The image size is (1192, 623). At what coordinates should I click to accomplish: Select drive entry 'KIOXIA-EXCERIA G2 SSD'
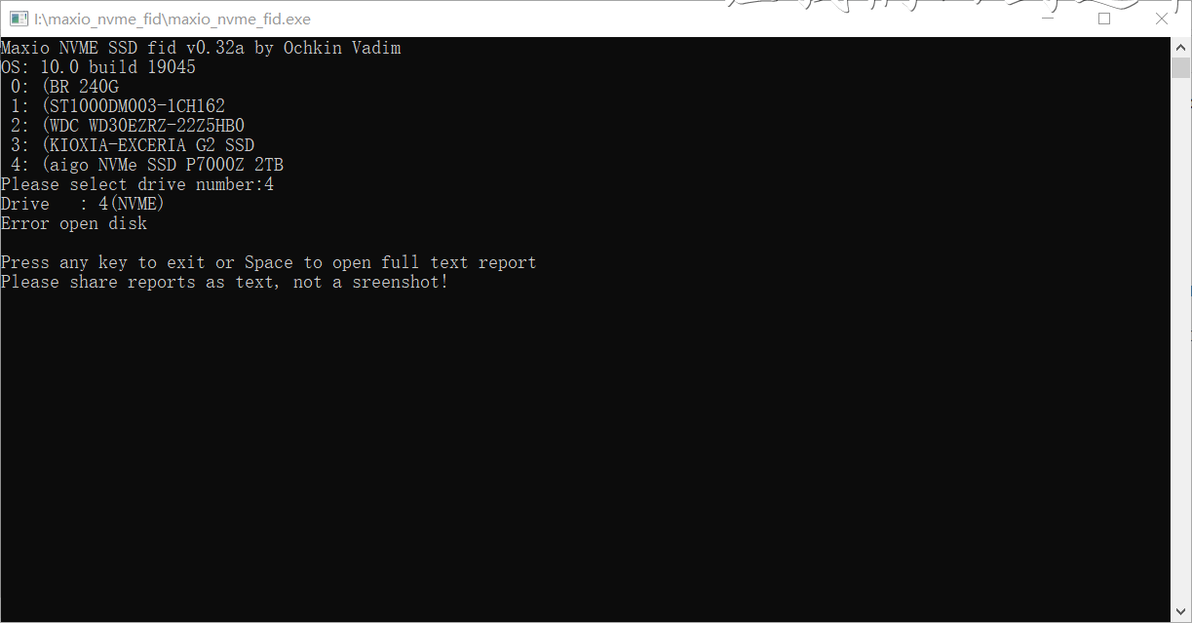tap(132, 145)
